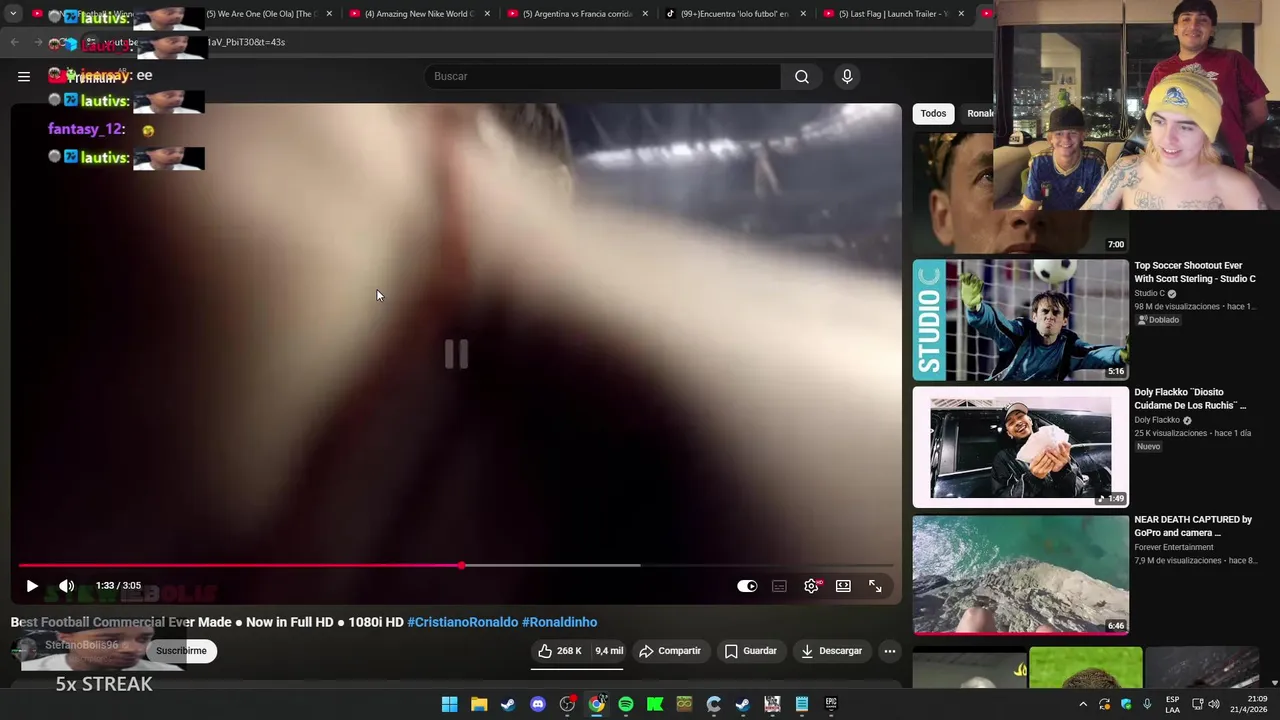The image size is (1280, 720).
Task: Open Studio C channel name
Action: coord(1149,294)
